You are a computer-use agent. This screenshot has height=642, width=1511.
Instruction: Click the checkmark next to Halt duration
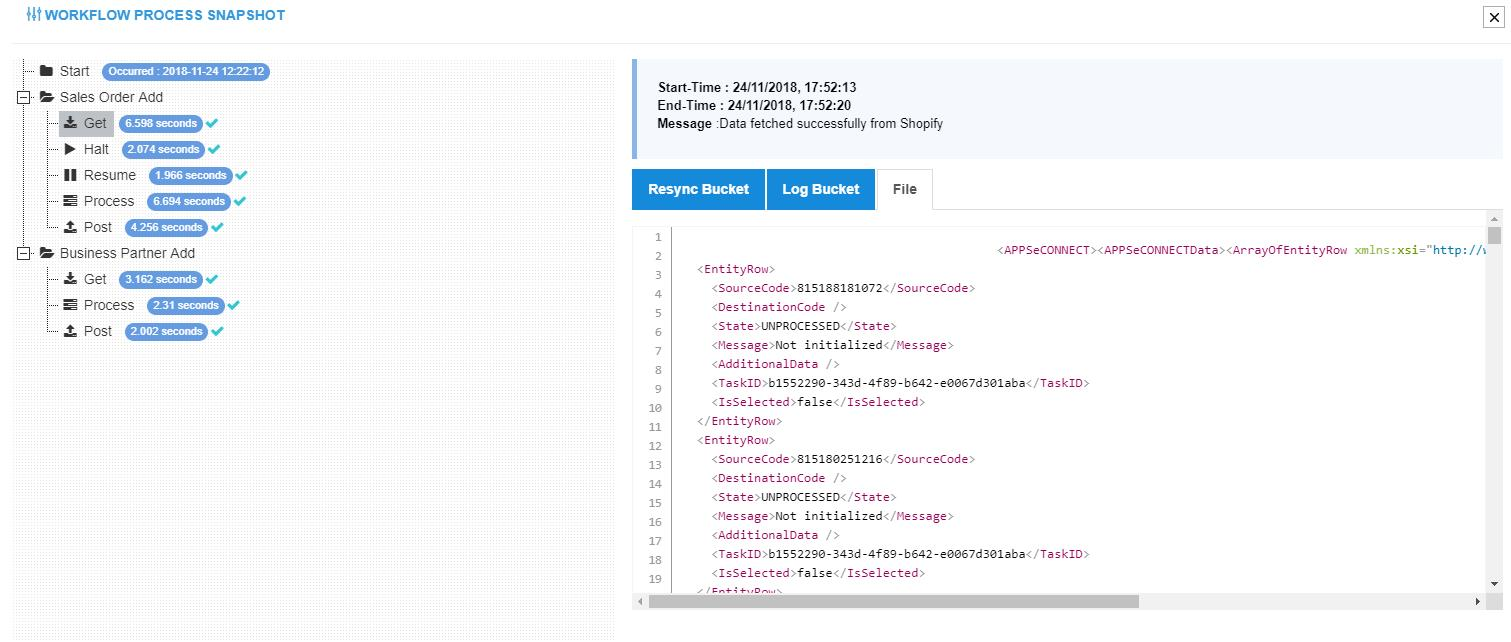click(214, 150)
